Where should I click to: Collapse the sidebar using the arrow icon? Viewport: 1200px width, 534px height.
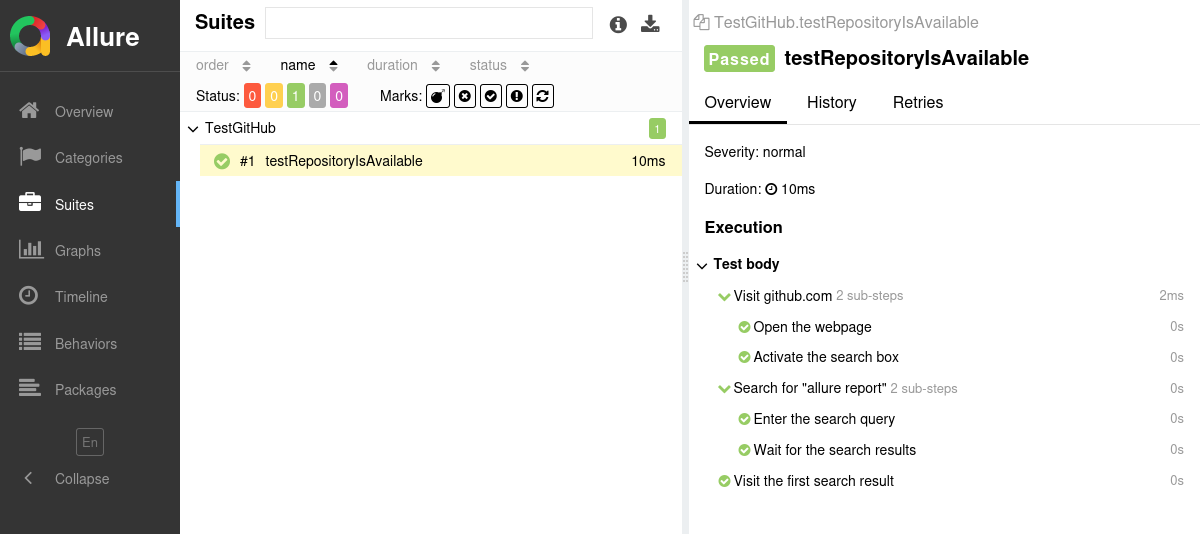(29, 479)
